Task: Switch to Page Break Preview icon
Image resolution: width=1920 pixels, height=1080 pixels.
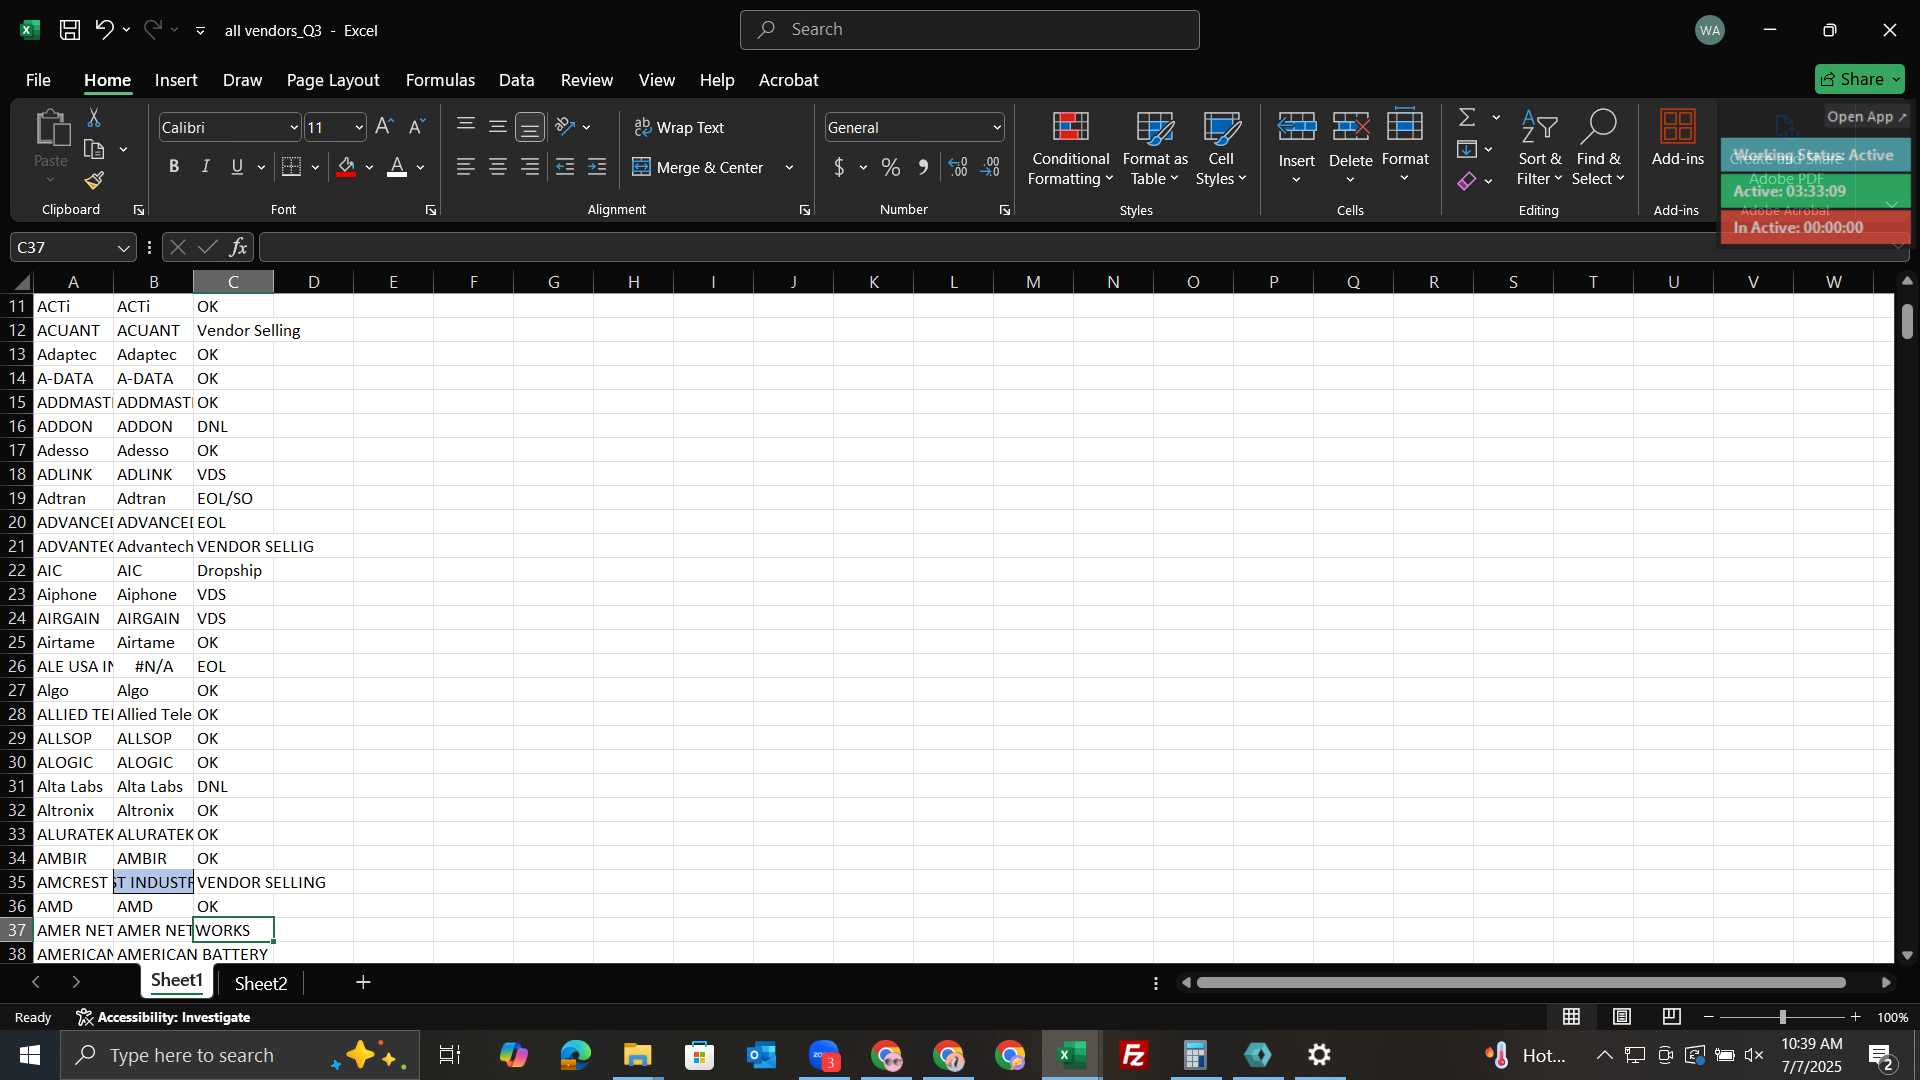Action: [x=1672, y=1017]
